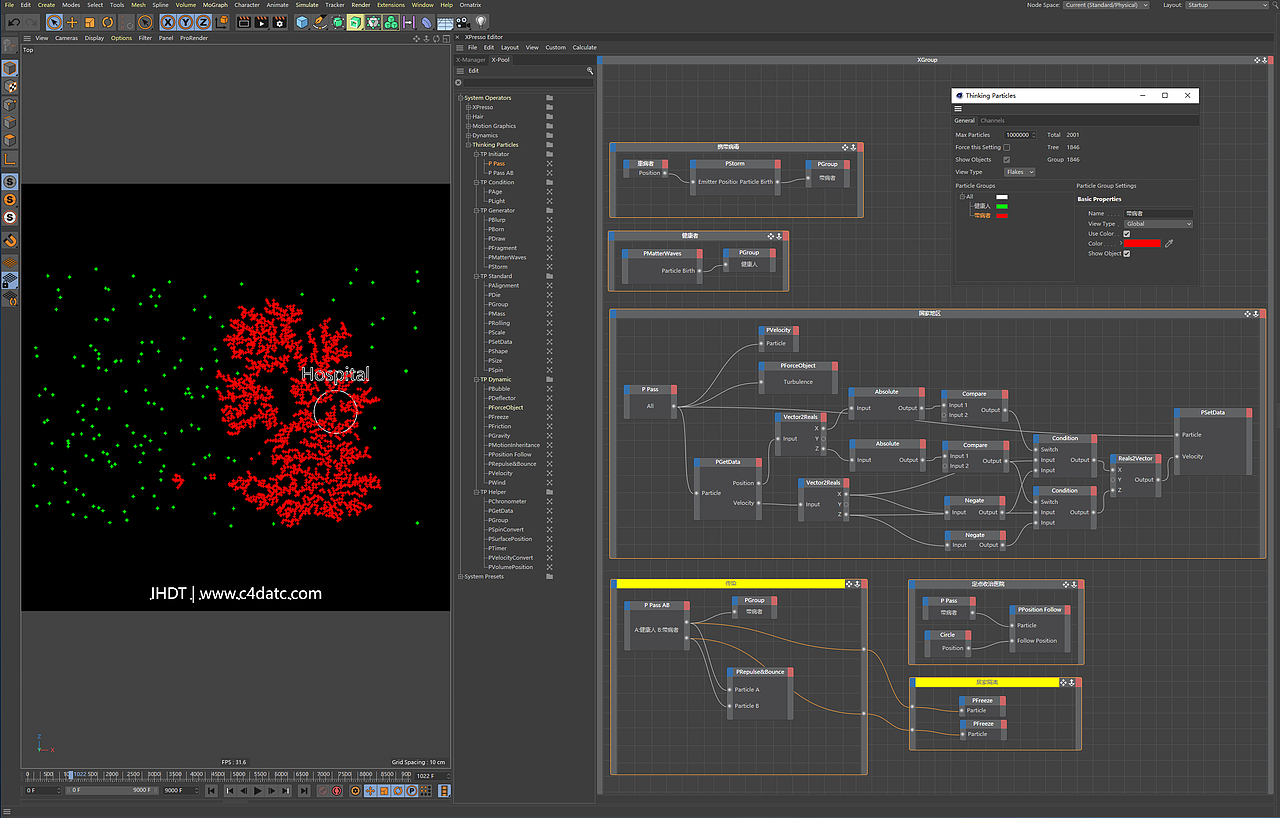The height and width of the screenshot is (818, 1280).
Task: Select the Rotate tool in the toolbar
Action: tap(106, 20)
